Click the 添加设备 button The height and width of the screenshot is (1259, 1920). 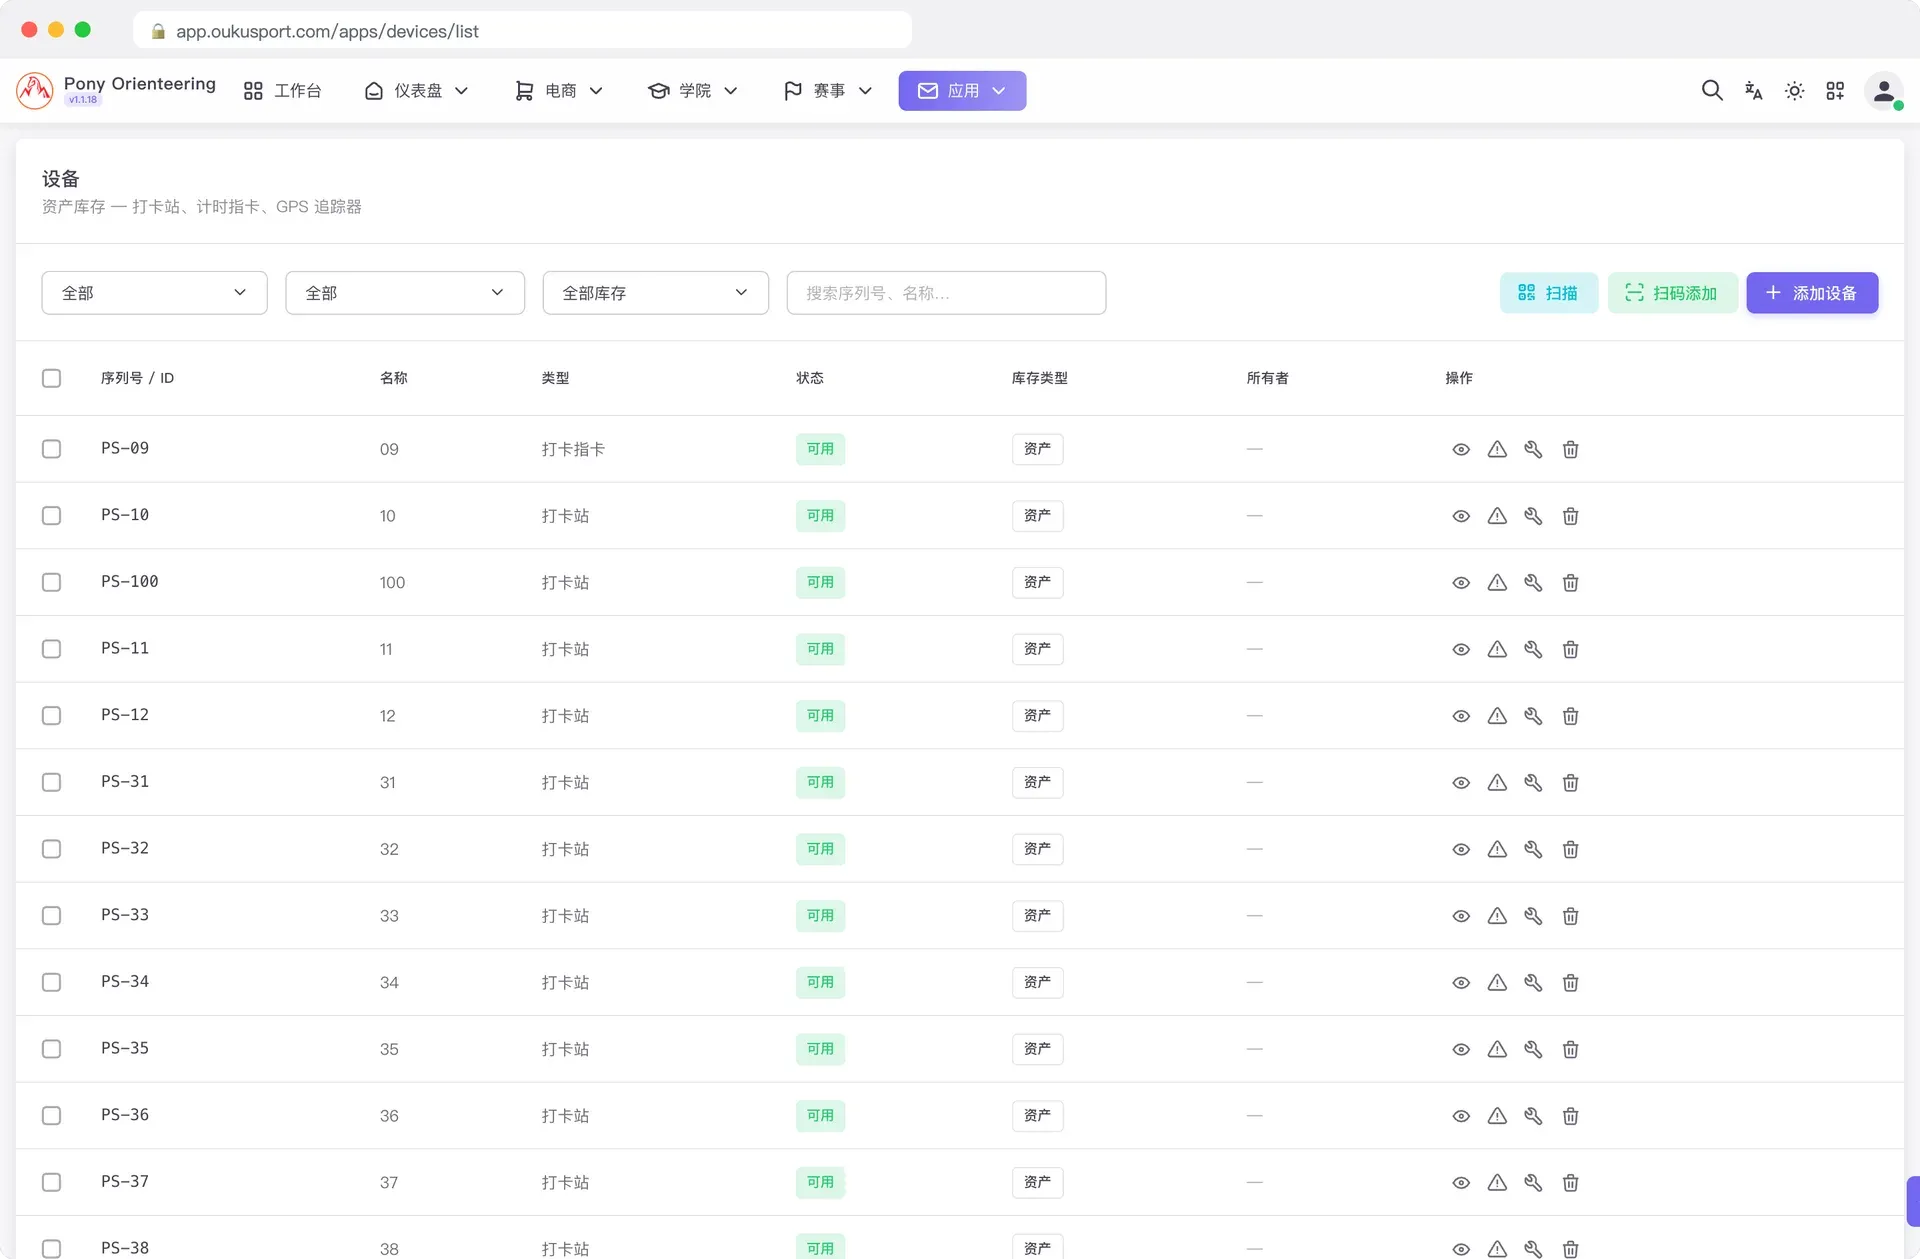tap(1812, 293)
